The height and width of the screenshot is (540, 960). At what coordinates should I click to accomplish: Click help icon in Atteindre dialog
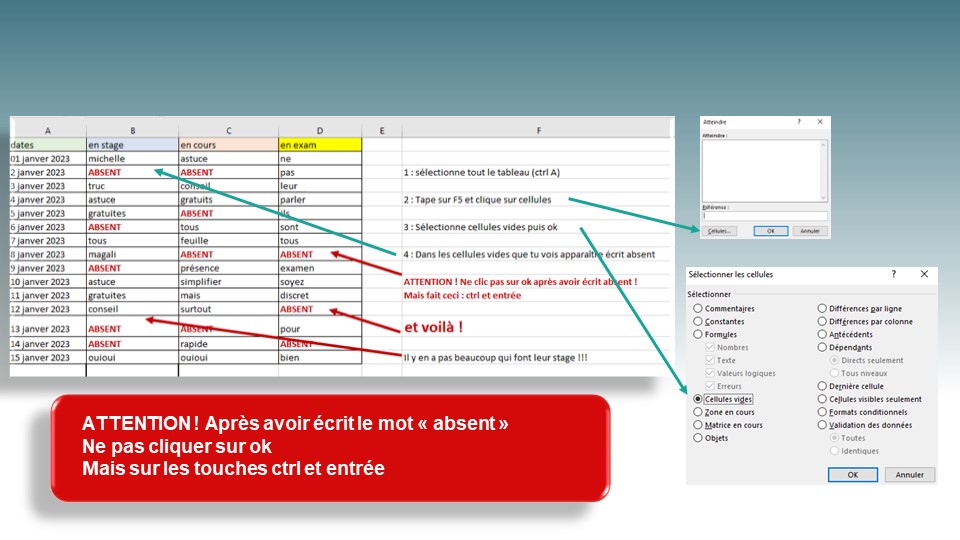click(798, 122)
